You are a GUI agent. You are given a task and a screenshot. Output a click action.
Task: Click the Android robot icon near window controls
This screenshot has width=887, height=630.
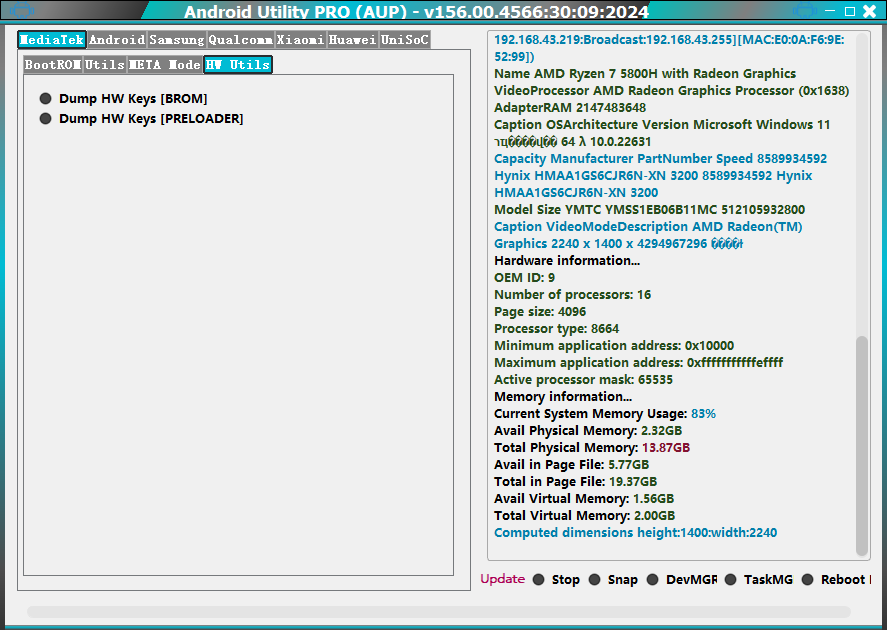[x=804, y=10]
